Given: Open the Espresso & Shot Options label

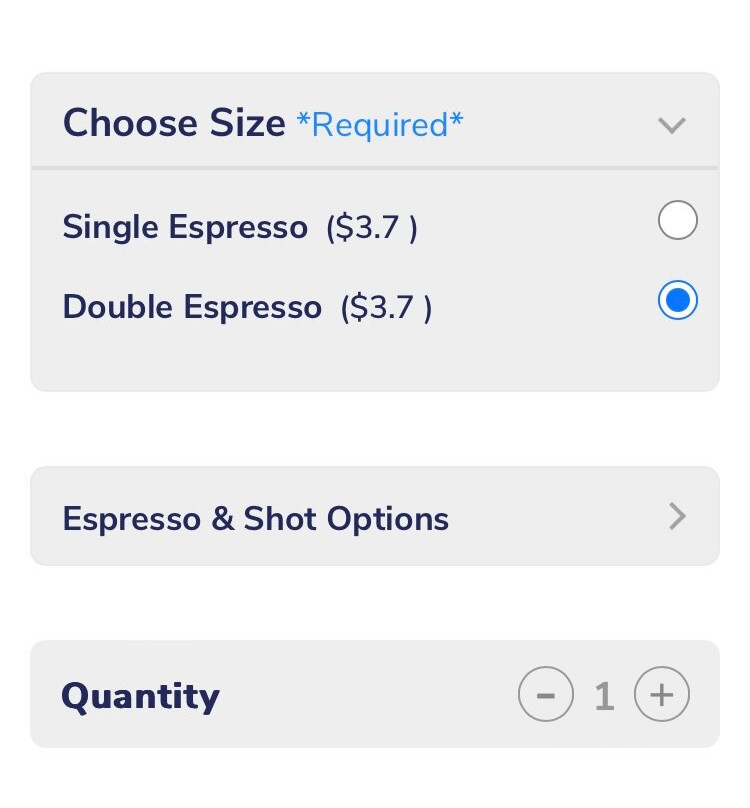Looking at the screenshot, I should click(255, 519).
